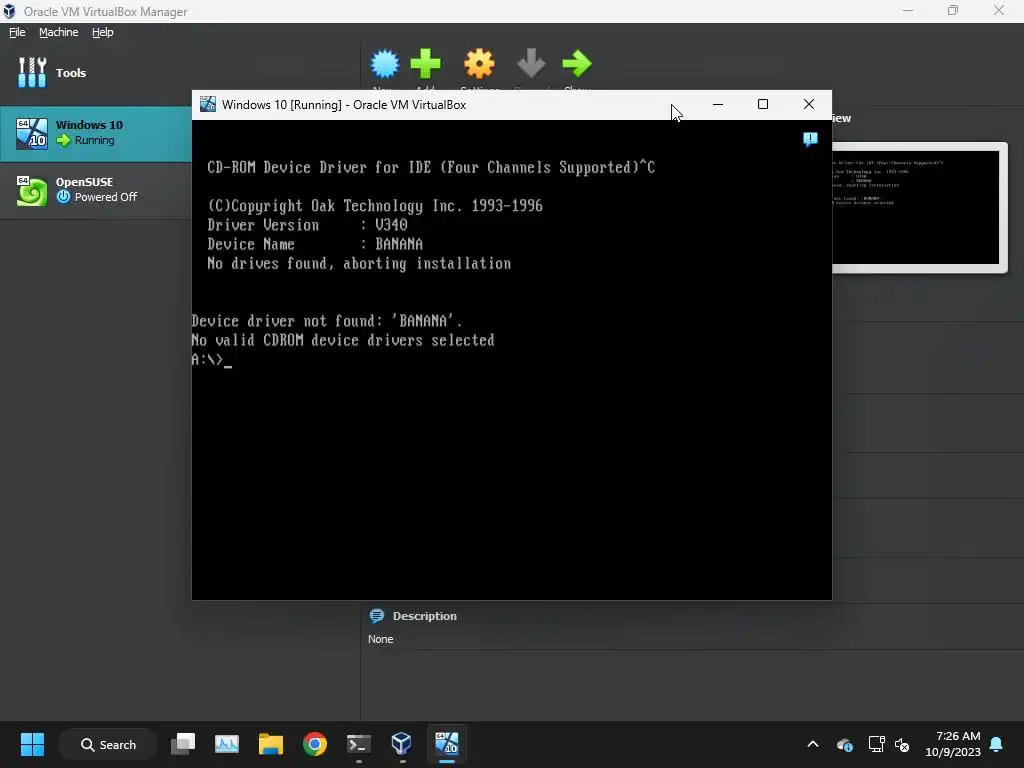The image size is (1024, 768).
Task: Close the Windows 10 VM window
Action: click(808, 104)
